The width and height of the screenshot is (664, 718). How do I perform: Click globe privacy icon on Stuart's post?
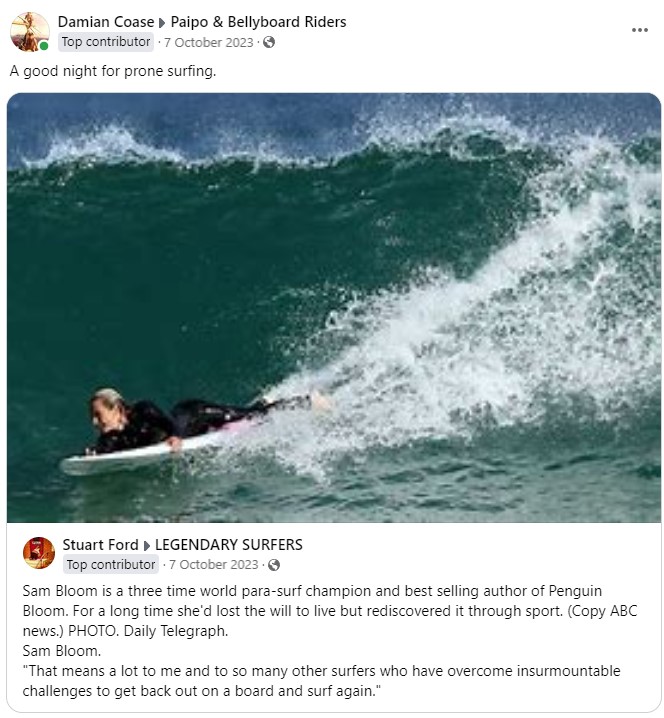pyautogui.click(x=274, y=565)
